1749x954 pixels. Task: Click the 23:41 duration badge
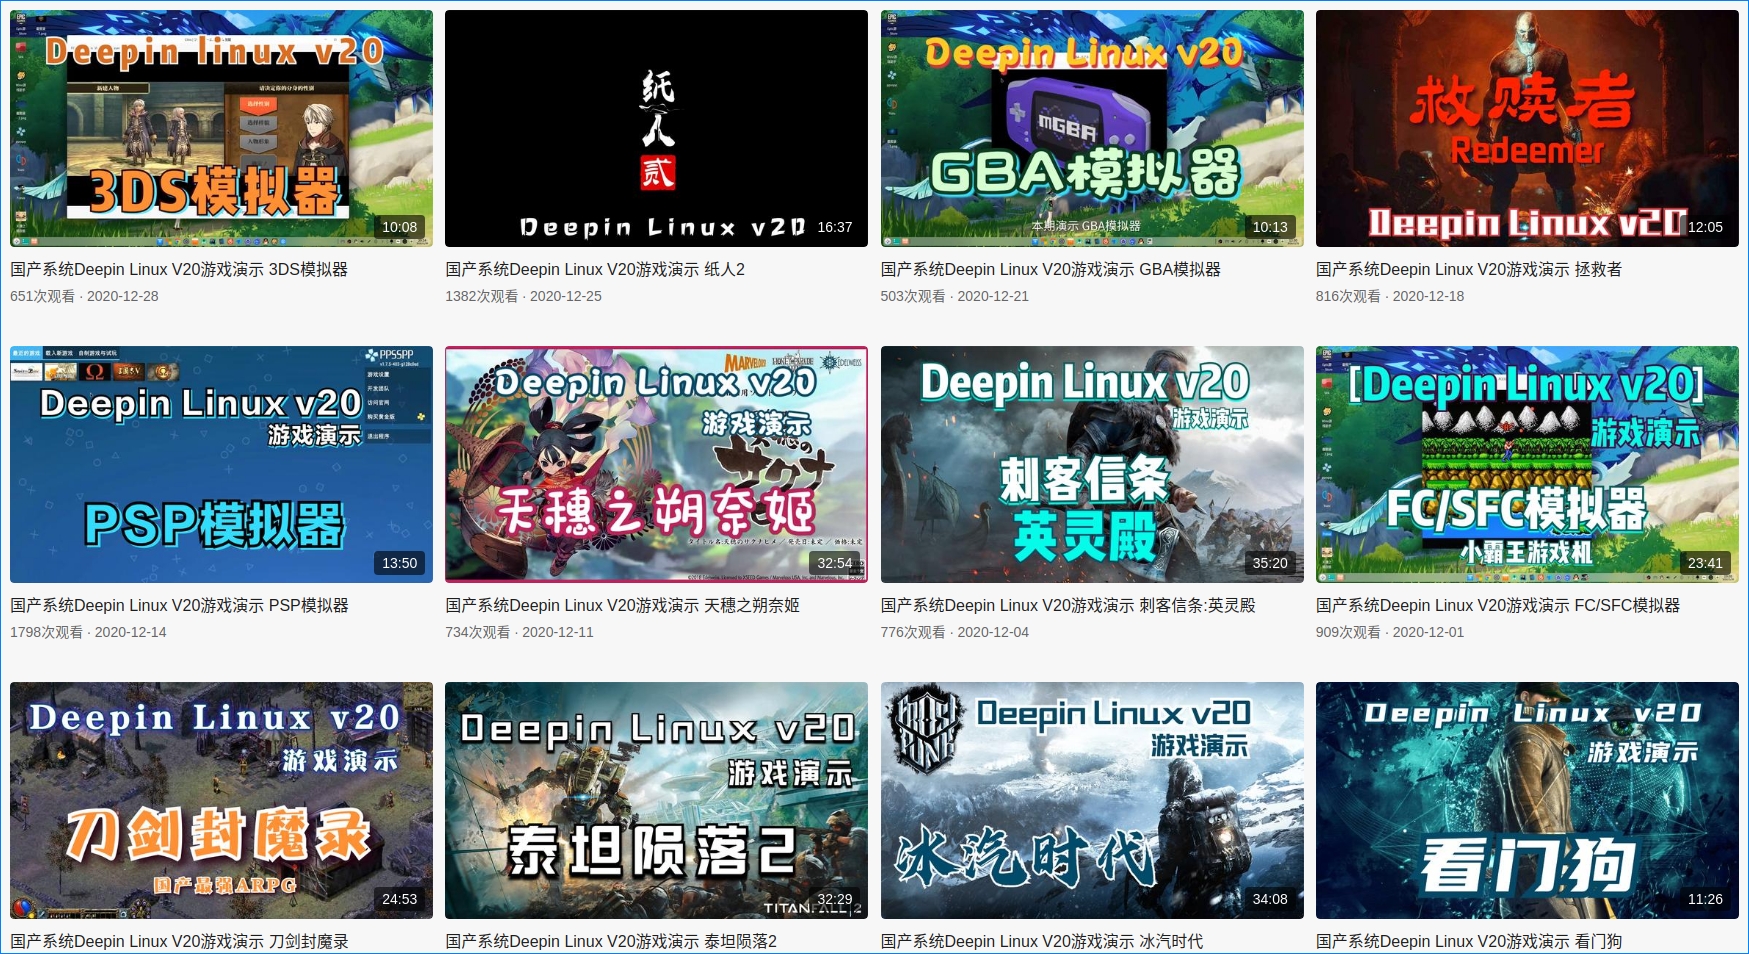(1705, 563)
